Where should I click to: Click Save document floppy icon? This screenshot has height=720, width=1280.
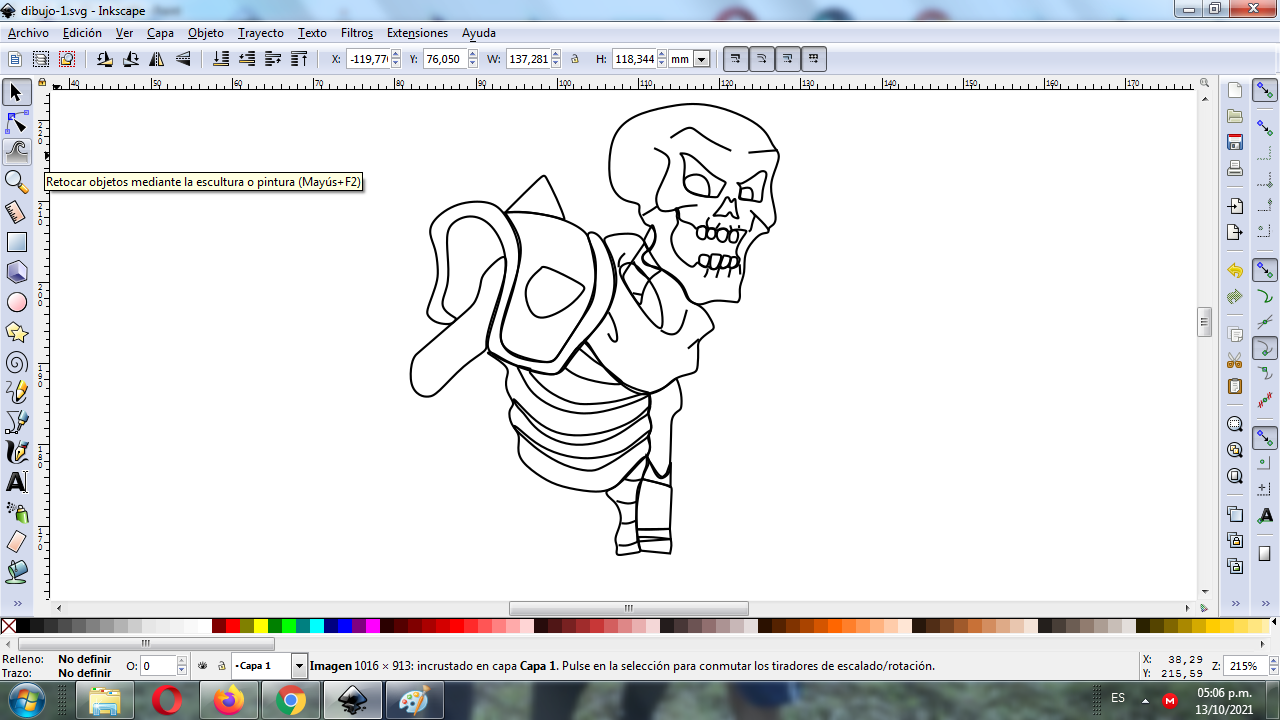(1235, 142)
